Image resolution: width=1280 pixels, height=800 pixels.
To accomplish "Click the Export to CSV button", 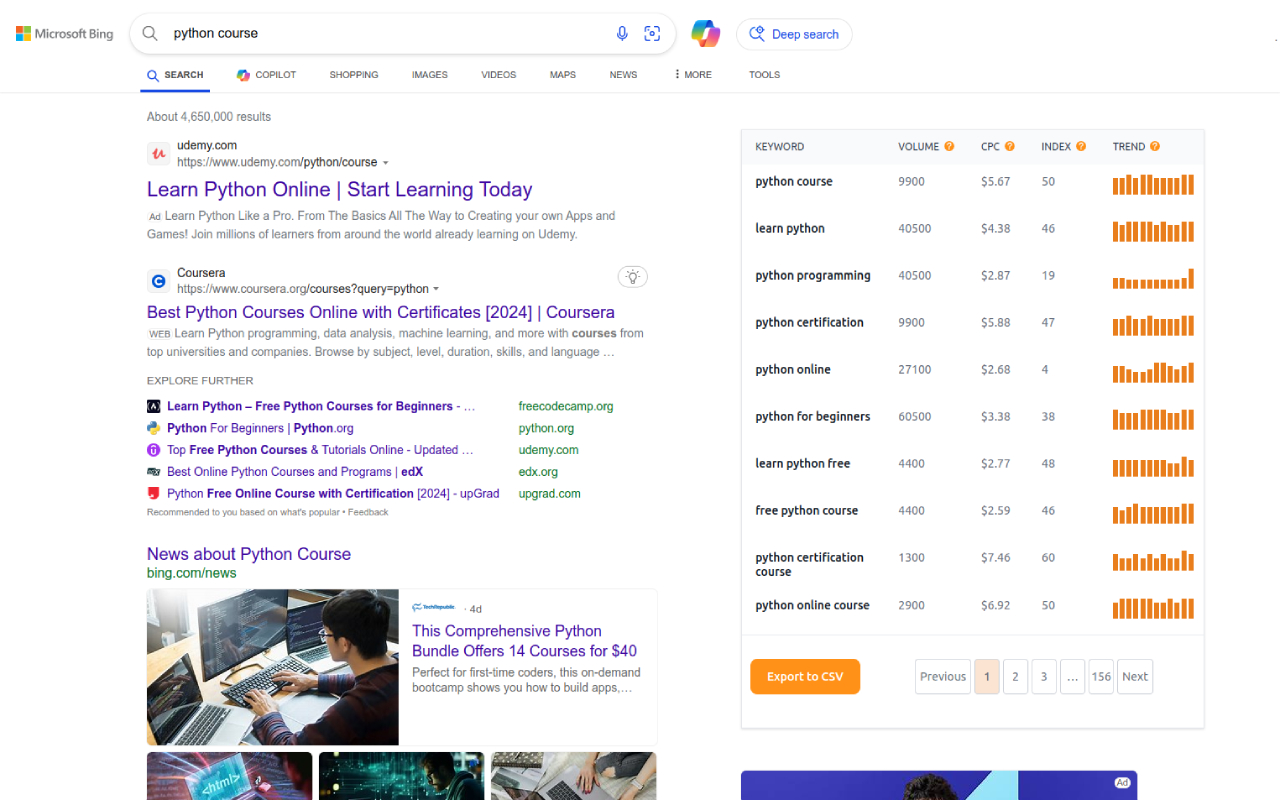I will click(x=805, y=677).
